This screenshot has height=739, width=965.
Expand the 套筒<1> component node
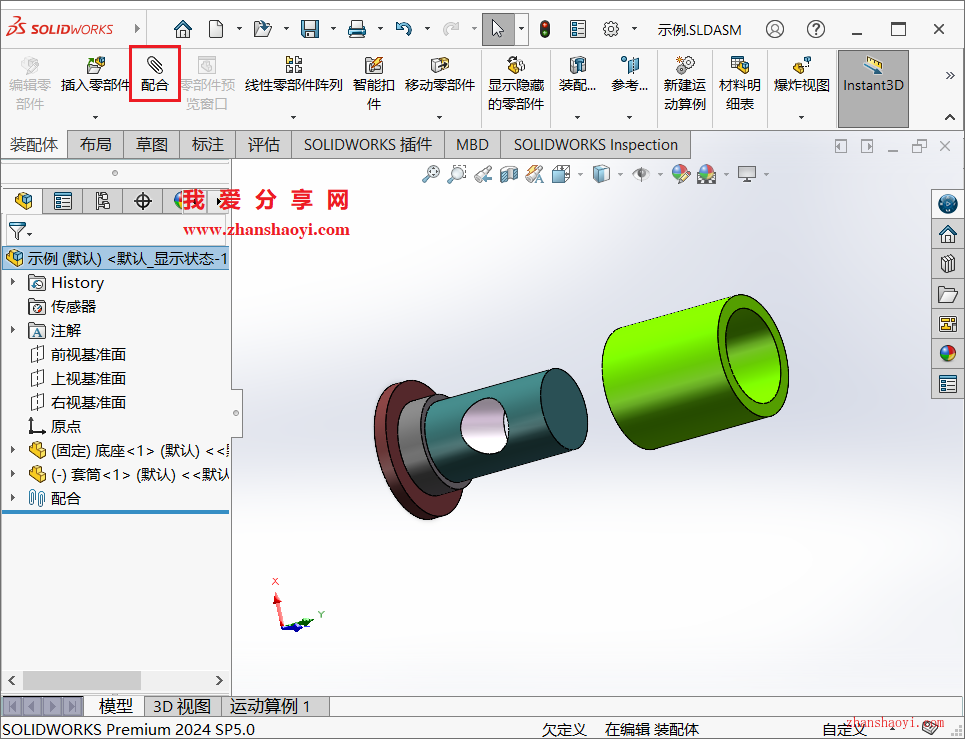click(13, 474)
